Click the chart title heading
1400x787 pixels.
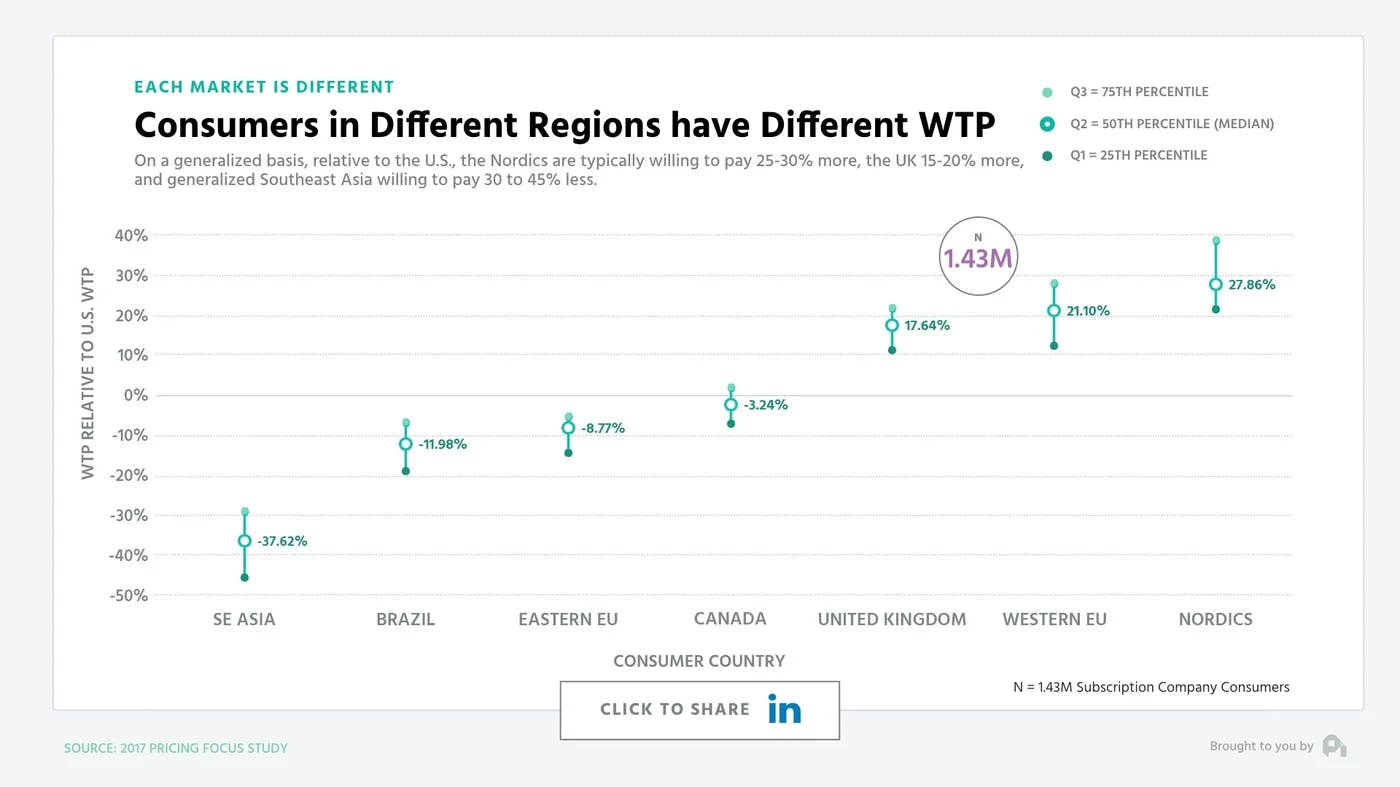(x=564, y=125)
